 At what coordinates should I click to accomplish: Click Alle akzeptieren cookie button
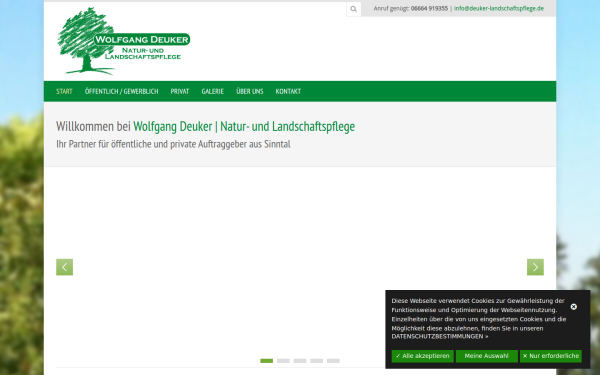point(422,356)
